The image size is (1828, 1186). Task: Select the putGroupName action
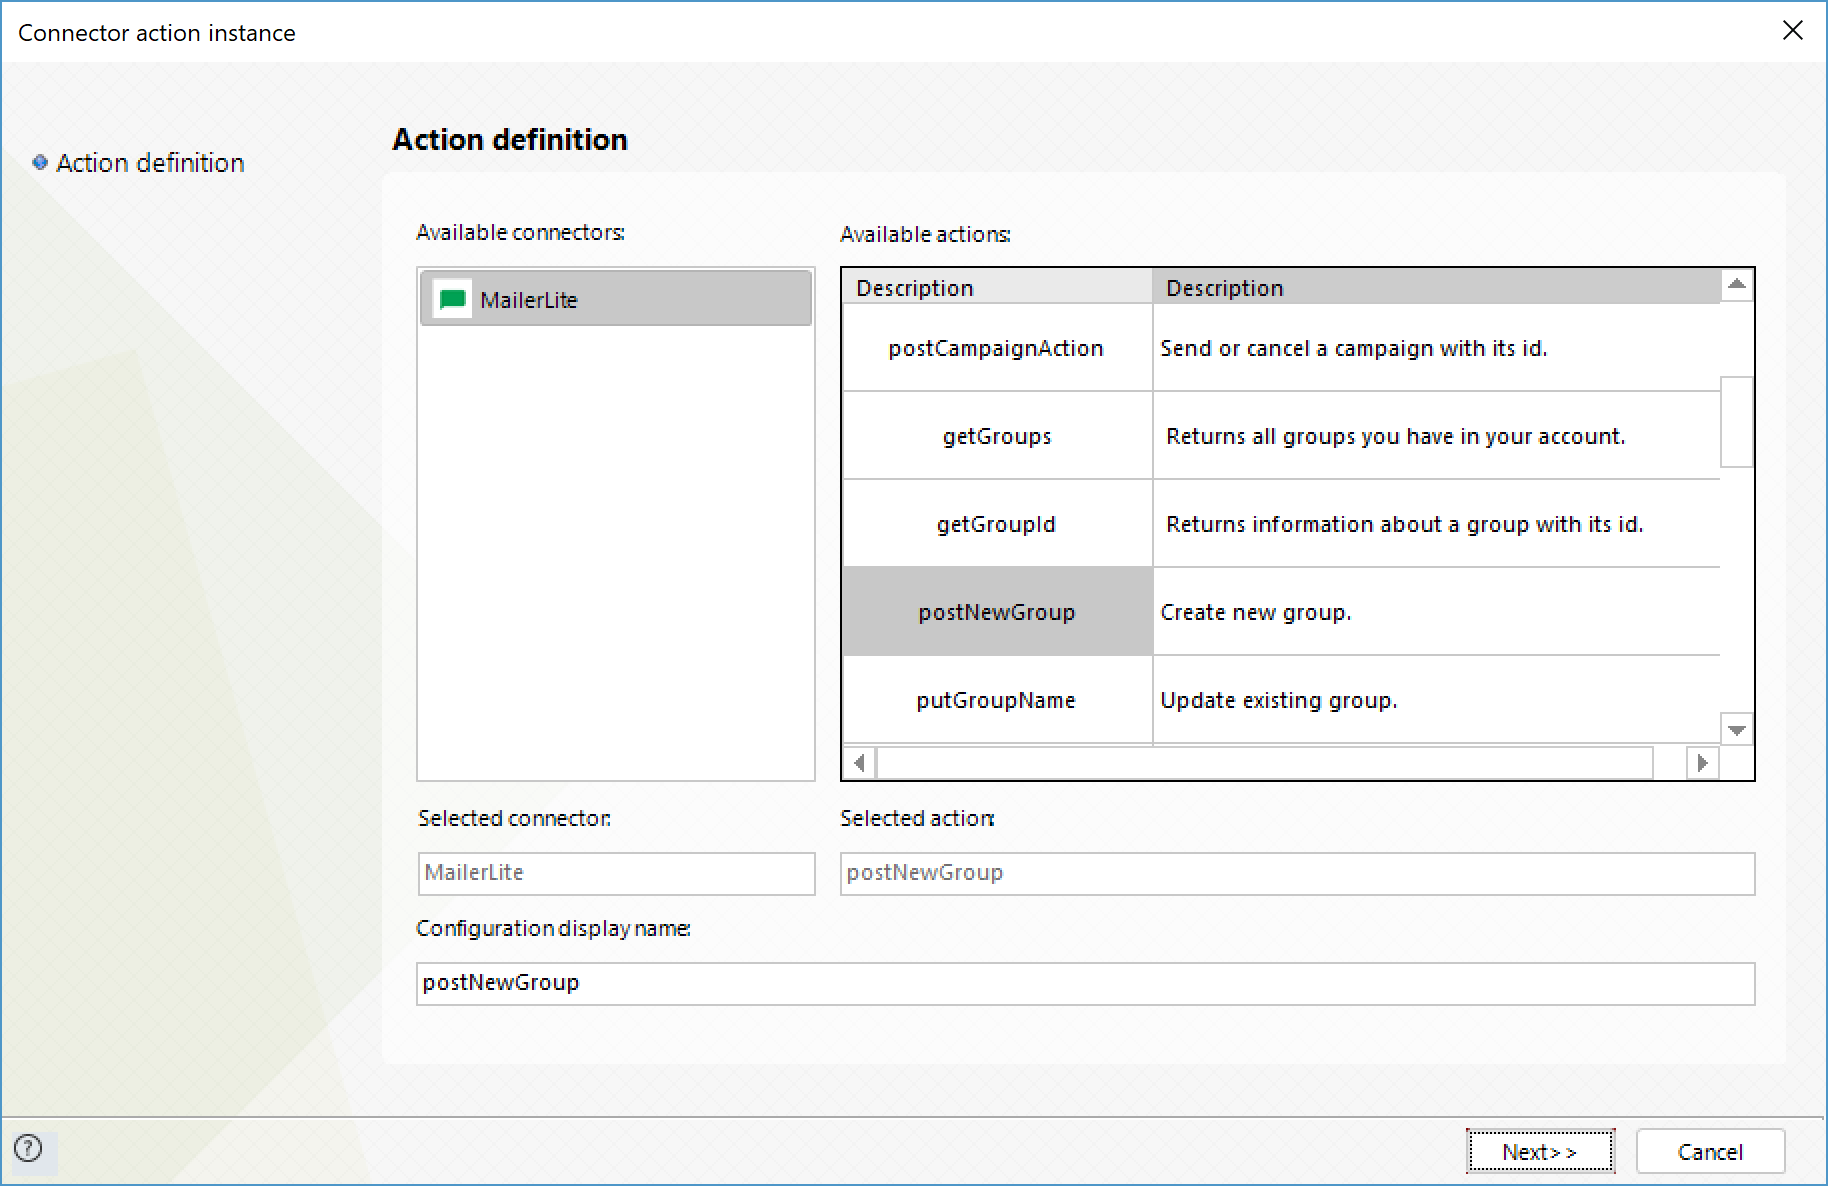[x=997, y=700]
